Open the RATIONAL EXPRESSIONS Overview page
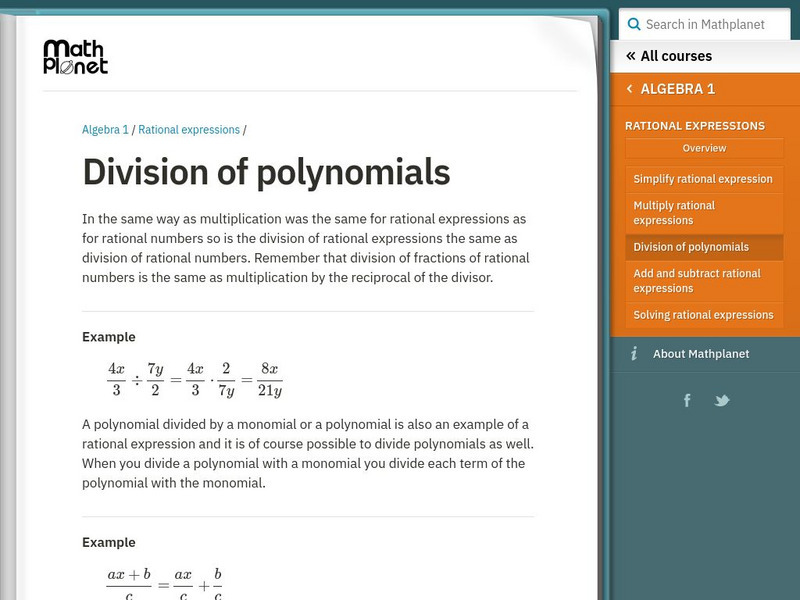Screen dimensions: 800x600 point(704,148)
